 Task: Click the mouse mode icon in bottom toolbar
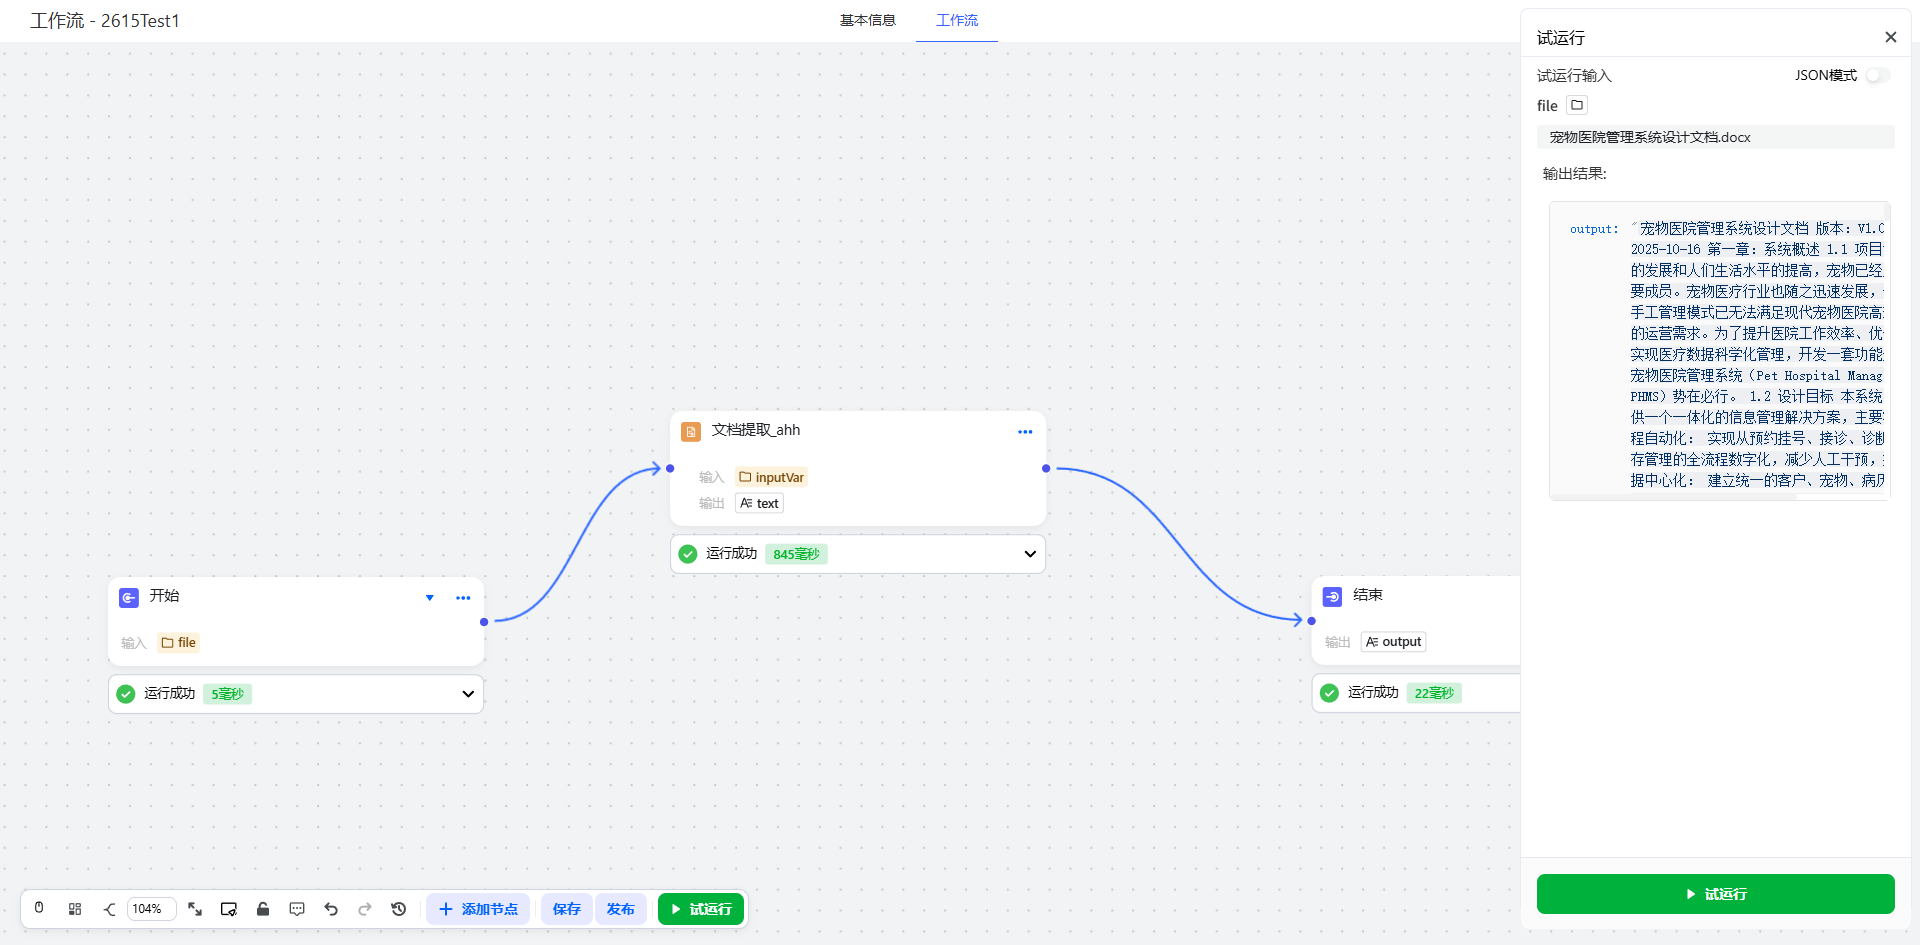click(x=39, y=908)
